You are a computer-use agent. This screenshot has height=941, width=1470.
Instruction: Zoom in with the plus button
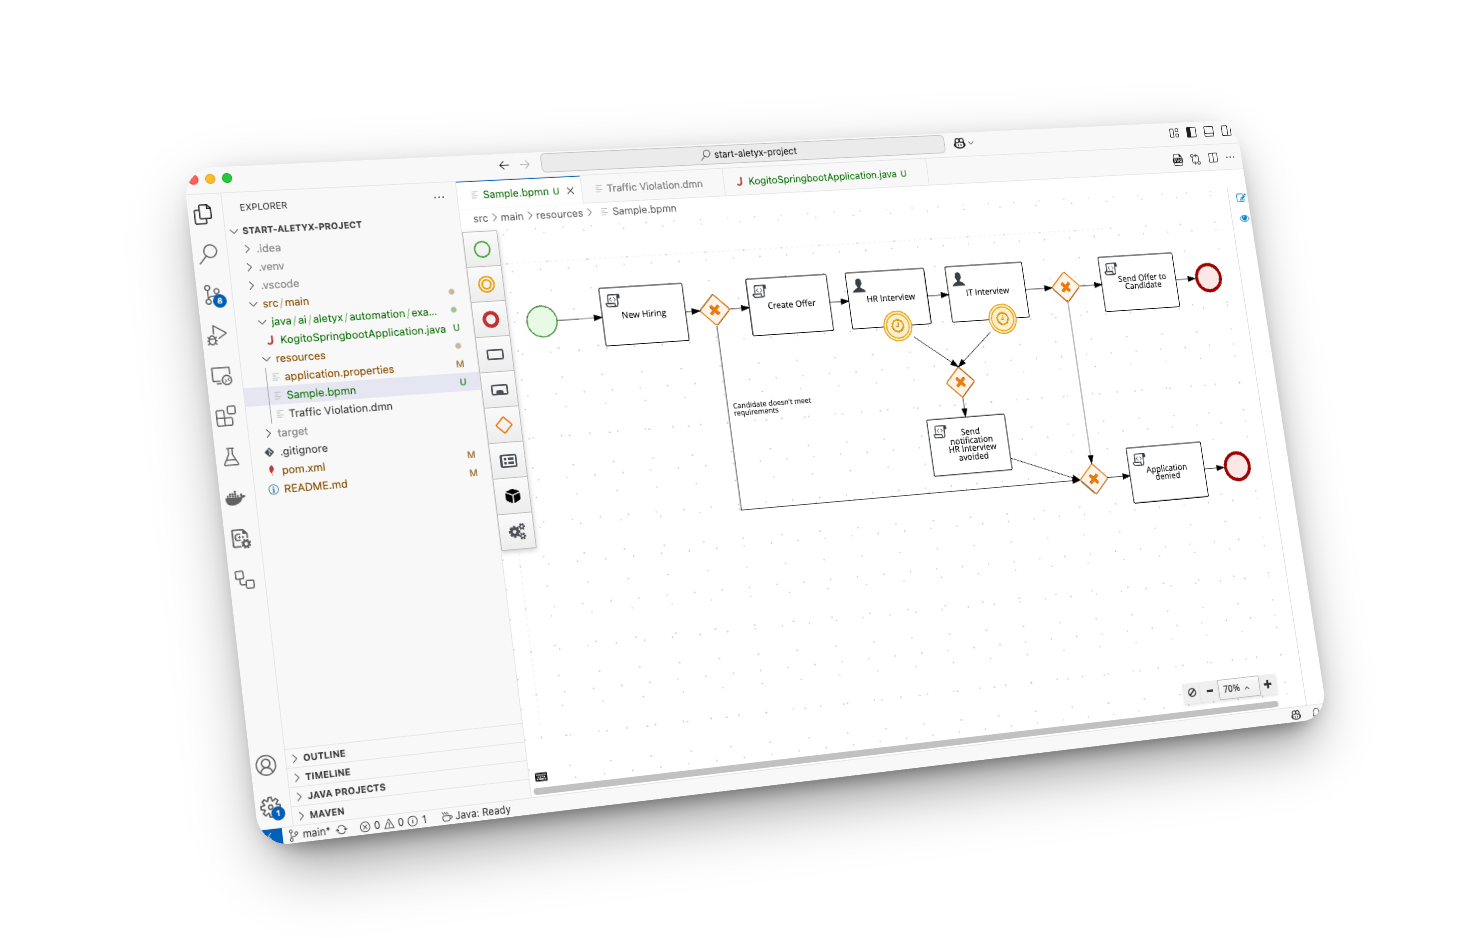1268,684
